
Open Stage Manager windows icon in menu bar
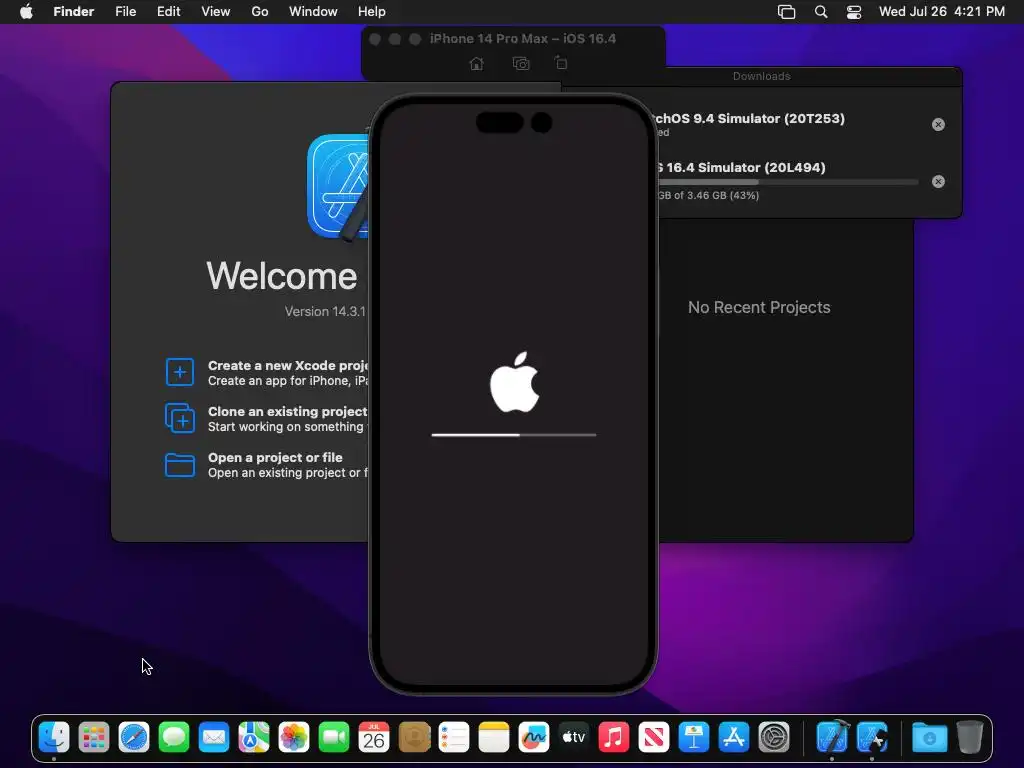click(x=786, y=12)
